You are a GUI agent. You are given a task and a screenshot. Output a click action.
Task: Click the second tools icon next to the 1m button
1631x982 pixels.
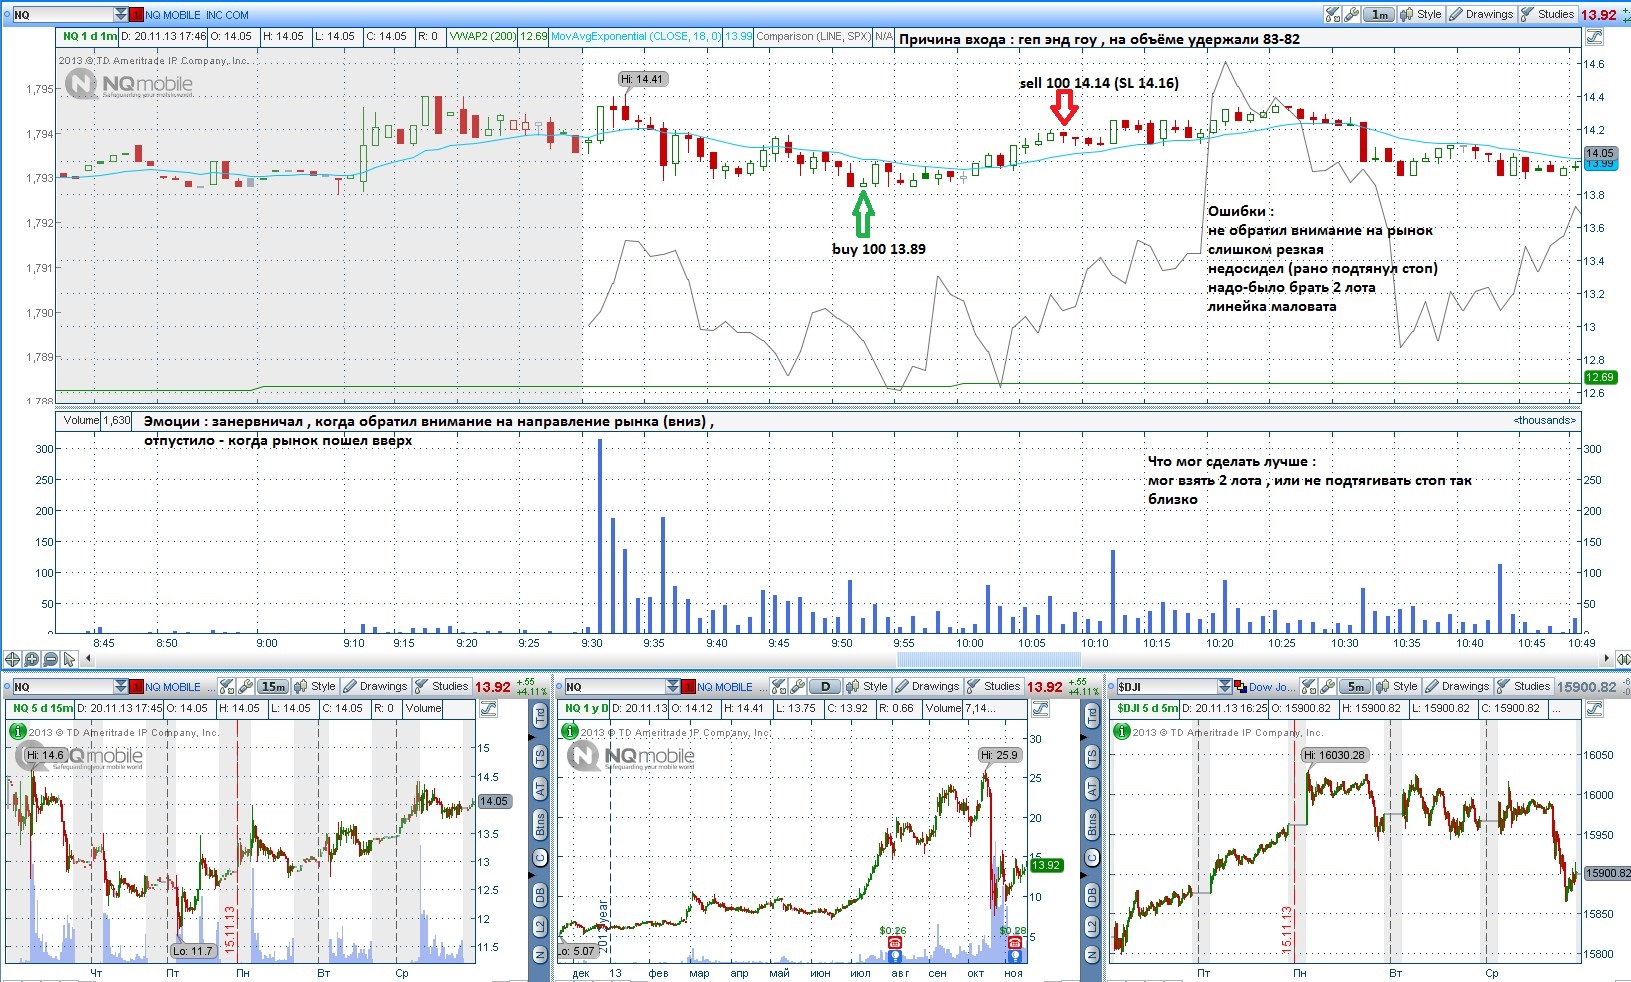[1351, 14]
